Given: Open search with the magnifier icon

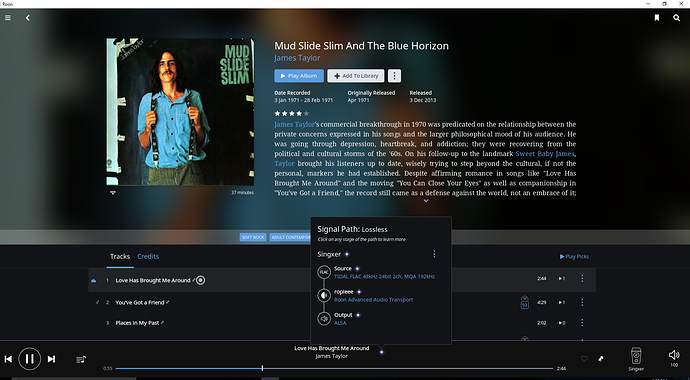Looking at the screenshot, I should (x=676, y=18).
